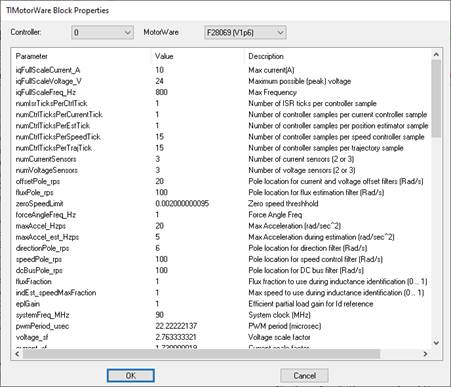Click the iqFullScaleFreq_Hz value 800
The height and width of the screenshot is (387, 451).
[x=162, y=92]
